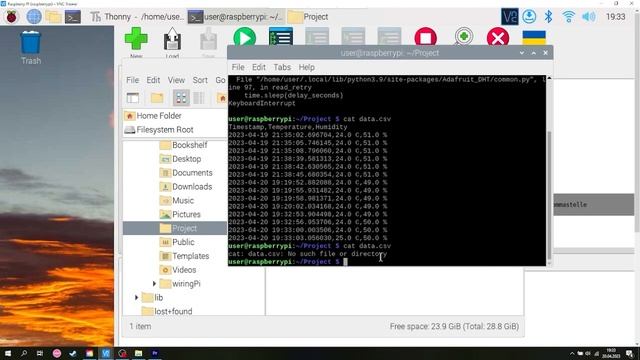Expand the lib folder tree arrow

click(x=136, y=298)
